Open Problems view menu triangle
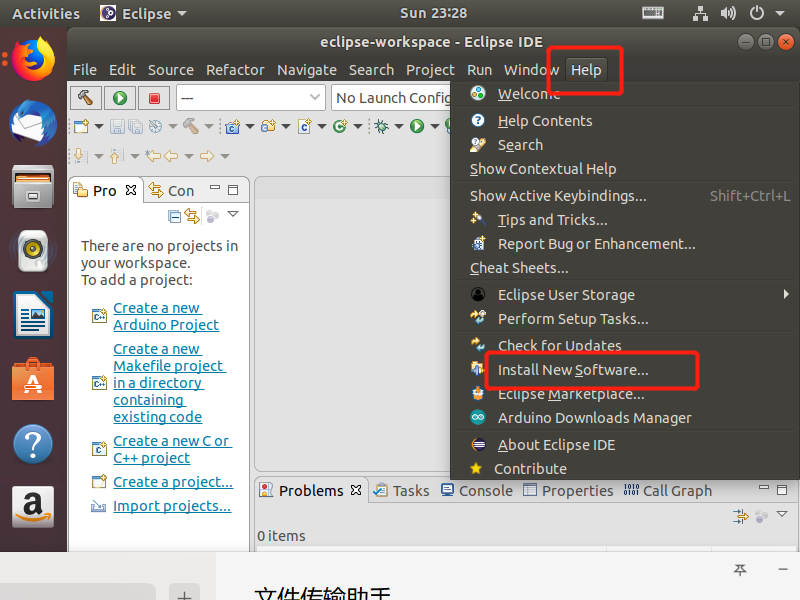 pos(782,514)
